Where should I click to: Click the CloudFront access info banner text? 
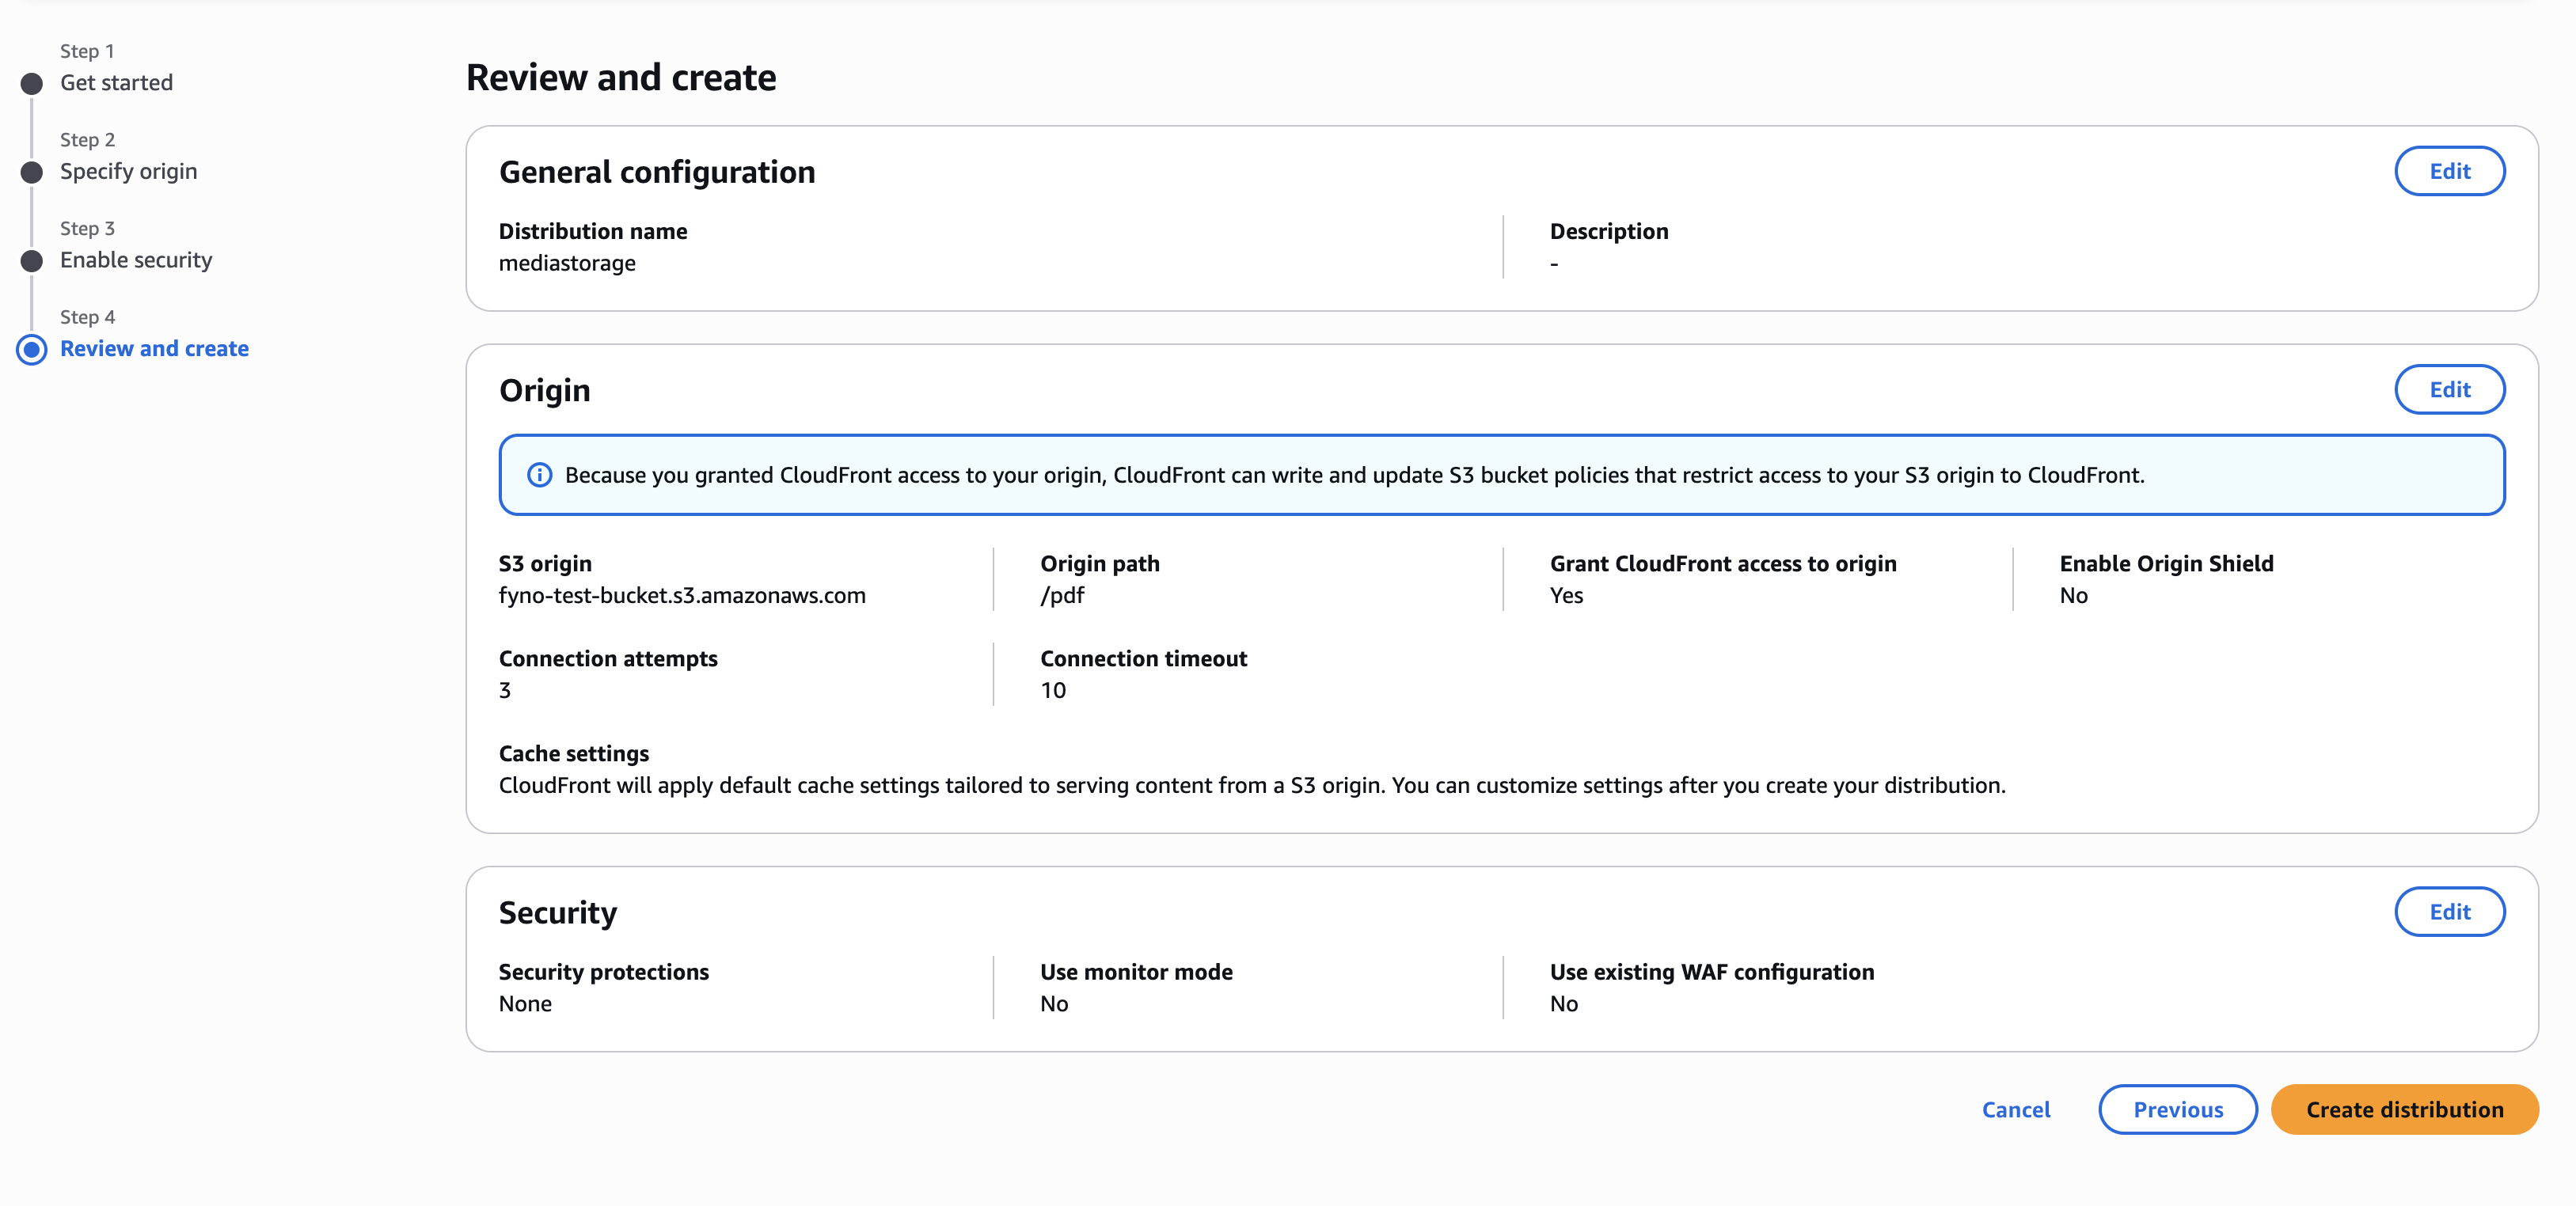(x=1354, y=475)
